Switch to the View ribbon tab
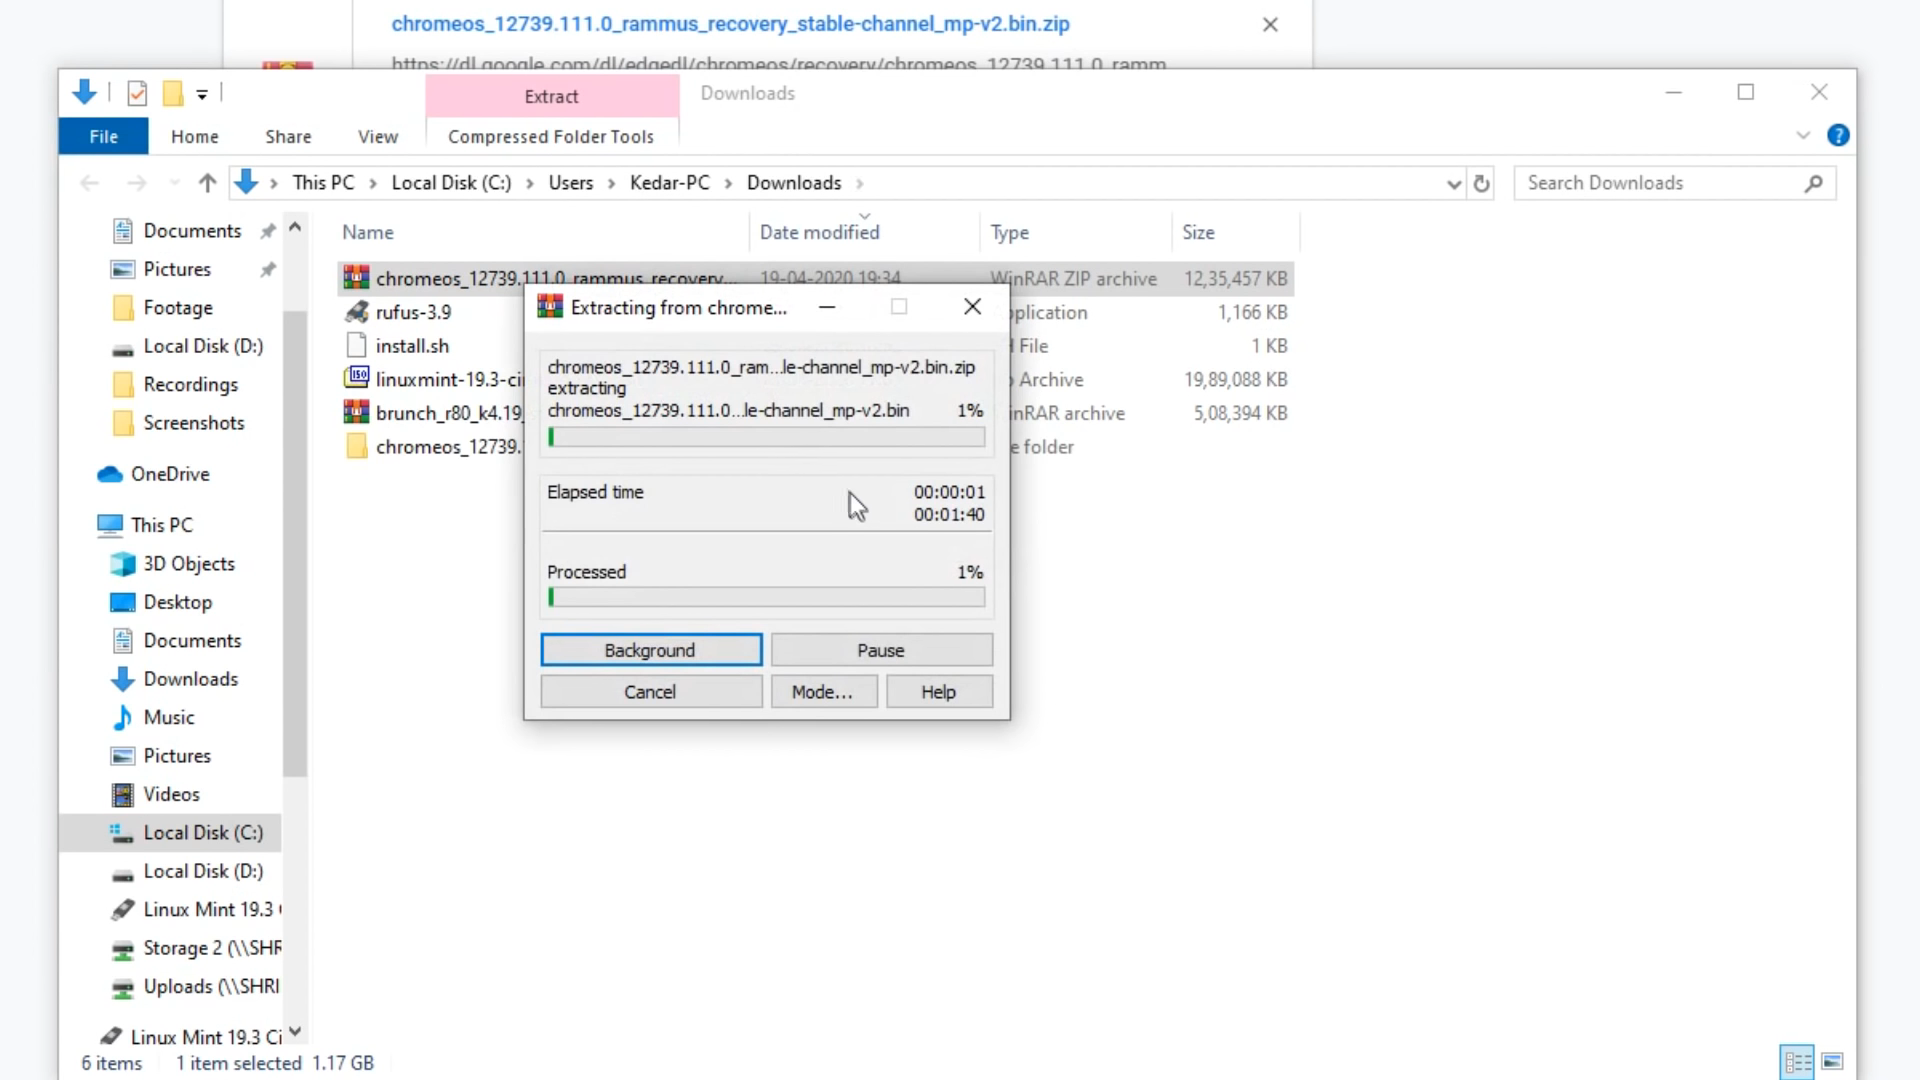 click(378, 136)
